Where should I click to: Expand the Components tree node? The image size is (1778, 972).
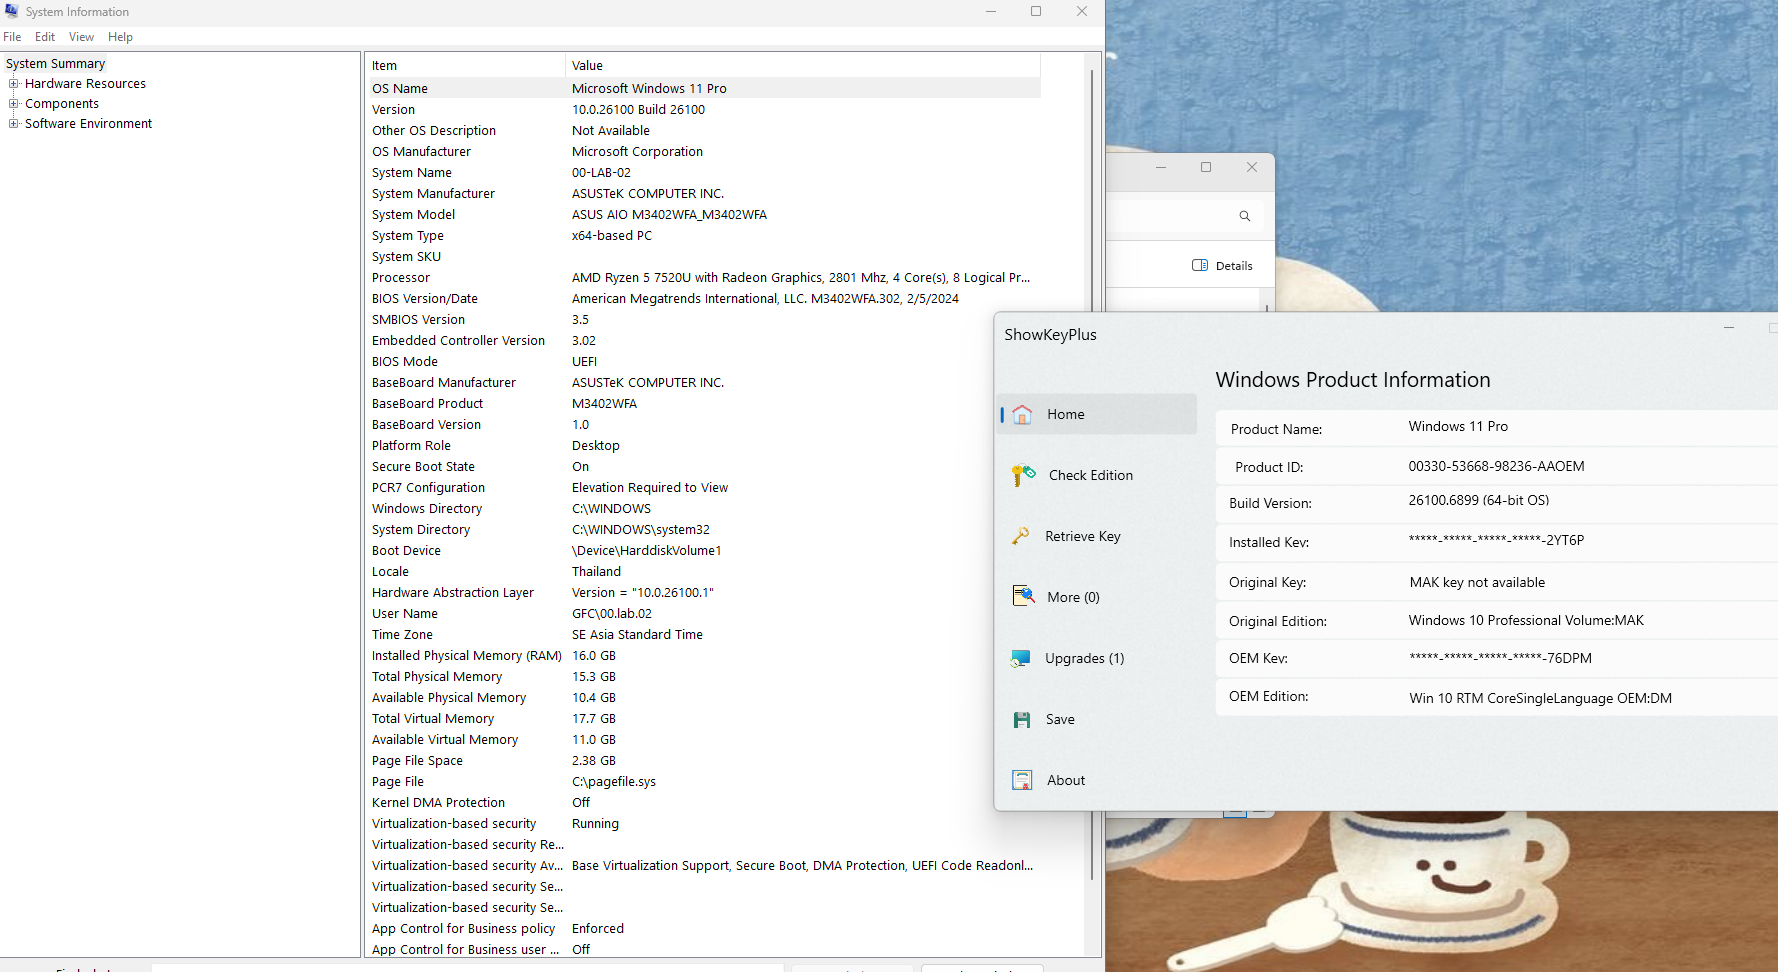click(14, 104)
